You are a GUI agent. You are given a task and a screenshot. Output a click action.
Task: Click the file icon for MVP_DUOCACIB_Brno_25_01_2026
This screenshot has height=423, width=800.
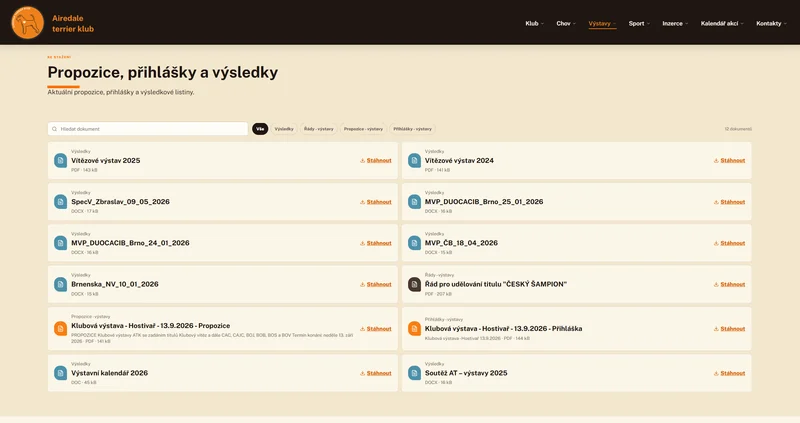[414, 202]
